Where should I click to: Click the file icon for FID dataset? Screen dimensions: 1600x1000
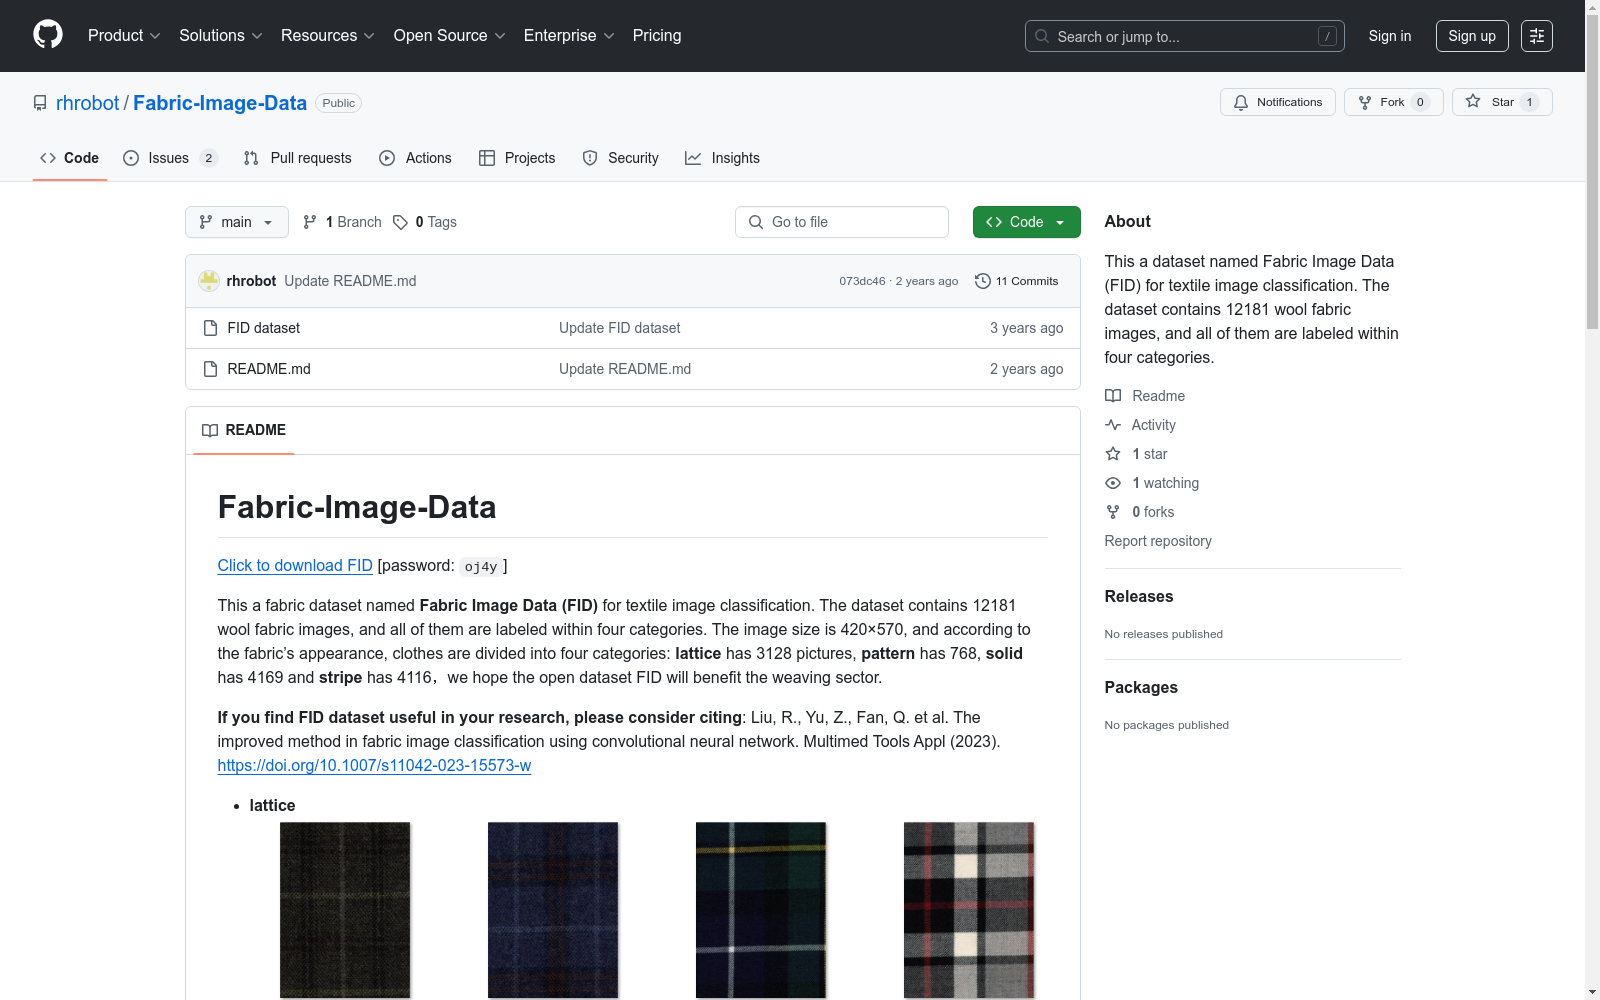click(210, 328)
